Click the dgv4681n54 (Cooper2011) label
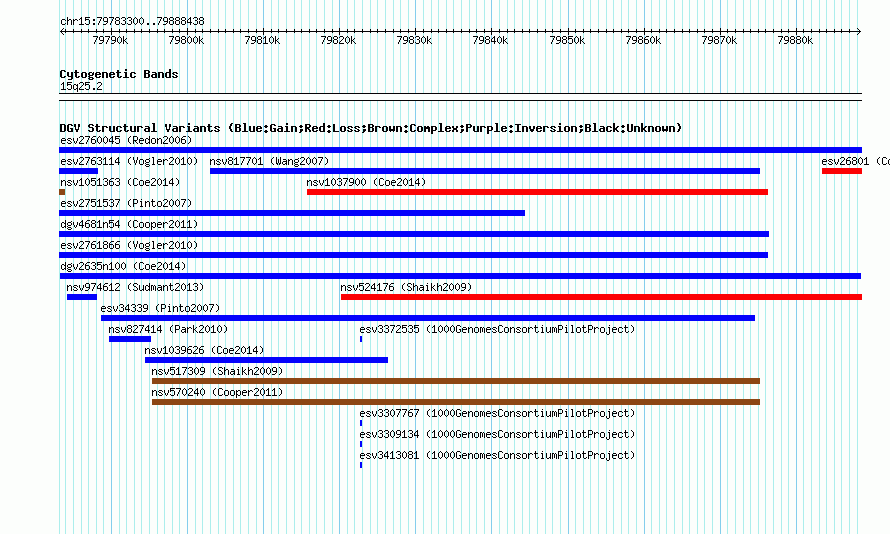The width and height of the screenshot is (890, 534). tap(129, 224)
